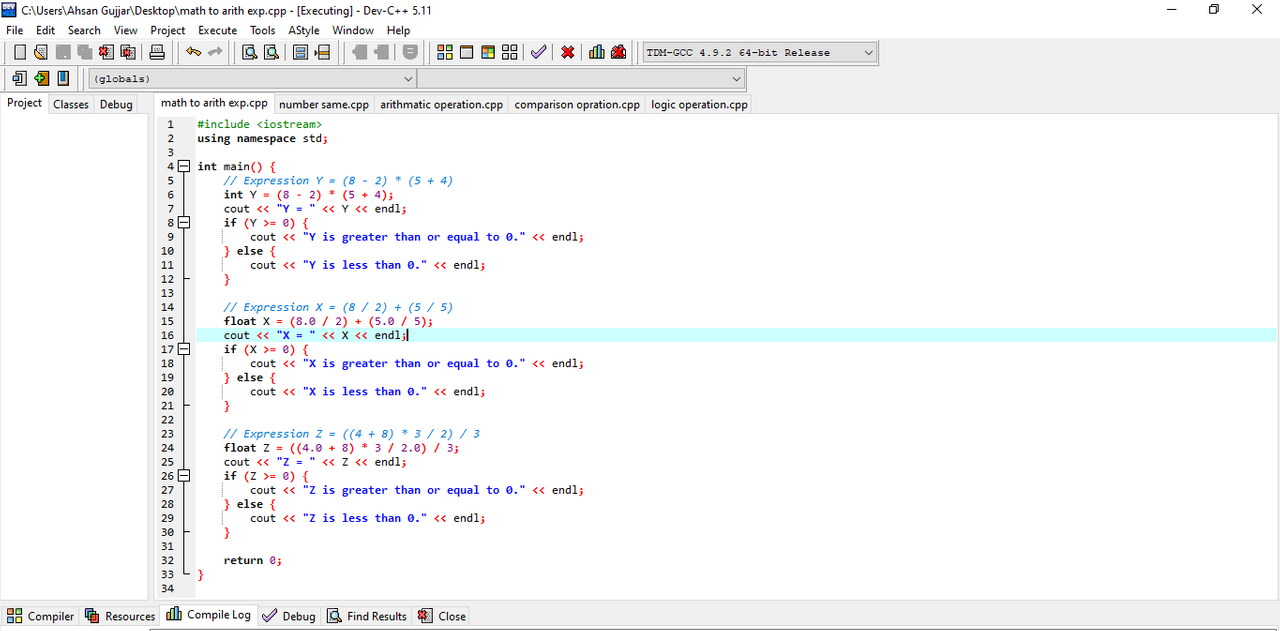The width and height of the screenshot is (1280, 631).
Task: Click the Close button in bottom panel
Action: tap(442, 616)
